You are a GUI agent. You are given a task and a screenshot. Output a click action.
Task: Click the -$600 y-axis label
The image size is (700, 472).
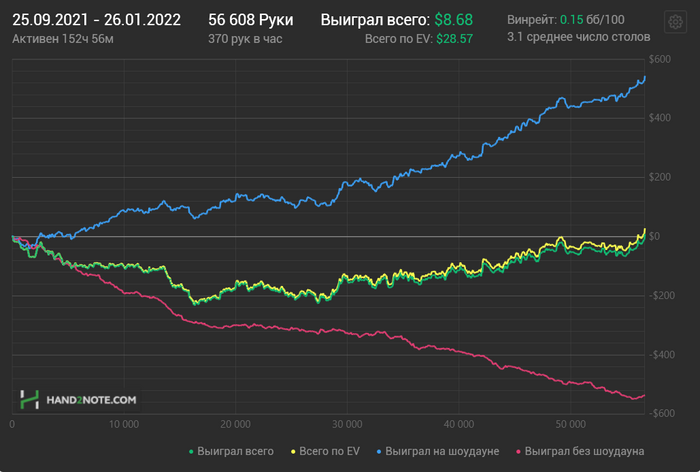tap(662, 414)
